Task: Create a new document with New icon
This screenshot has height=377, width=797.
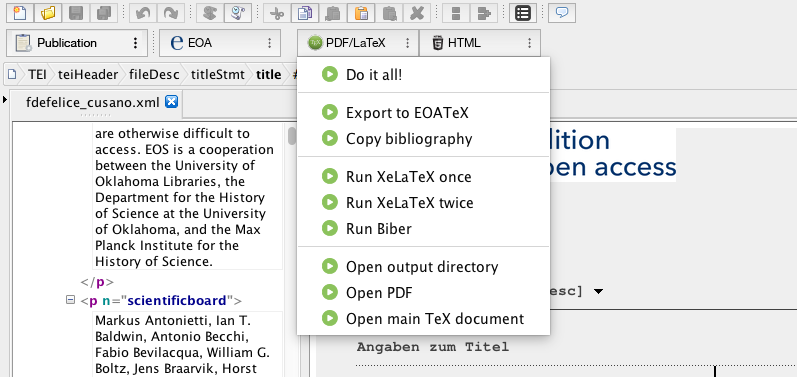Action: [x=20, y=13]
